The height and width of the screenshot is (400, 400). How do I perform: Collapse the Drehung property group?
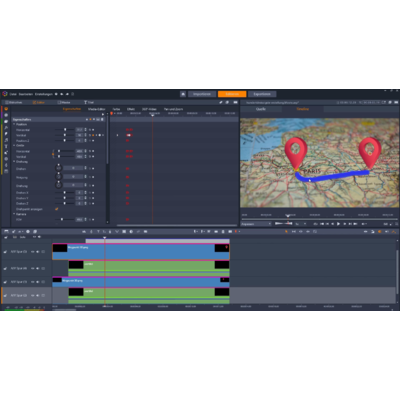(14, 162)
